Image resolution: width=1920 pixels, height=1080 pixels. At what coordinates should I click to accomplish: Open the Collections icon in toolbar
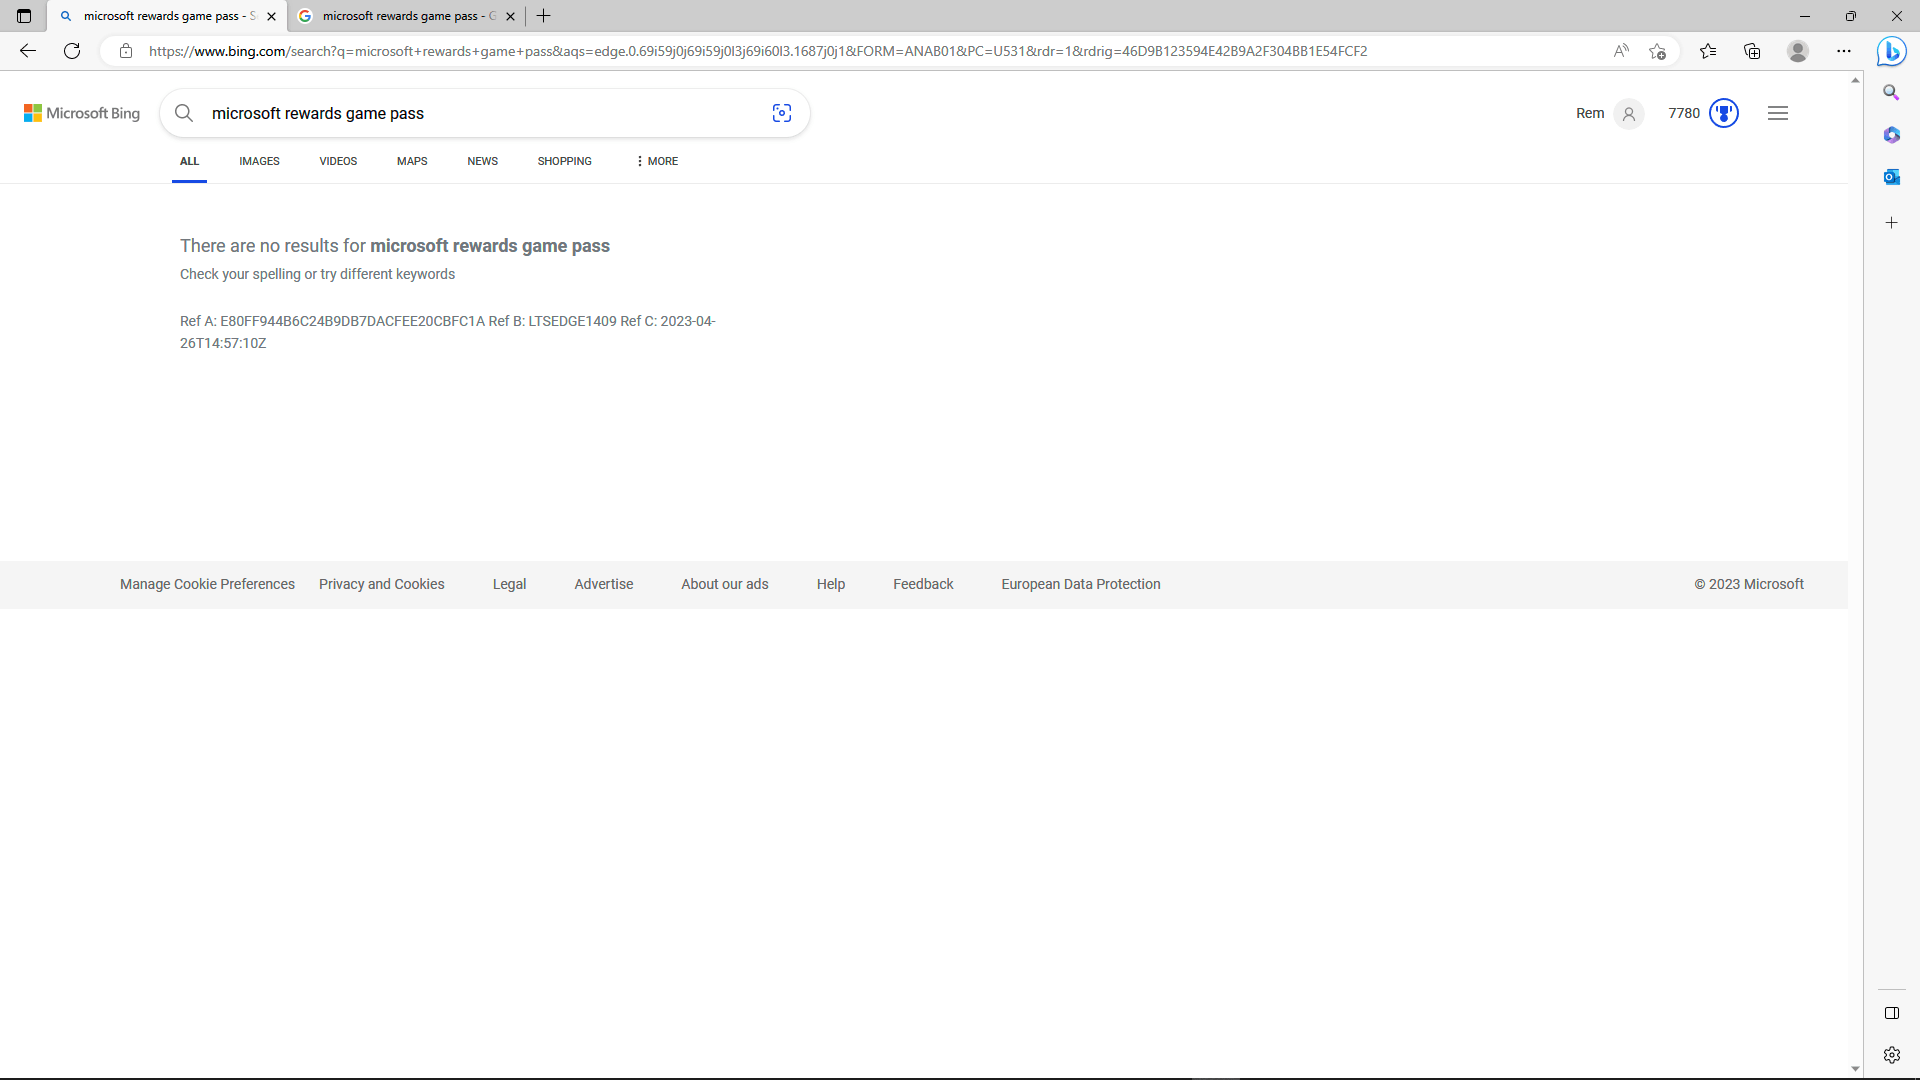coord(1753,50)
